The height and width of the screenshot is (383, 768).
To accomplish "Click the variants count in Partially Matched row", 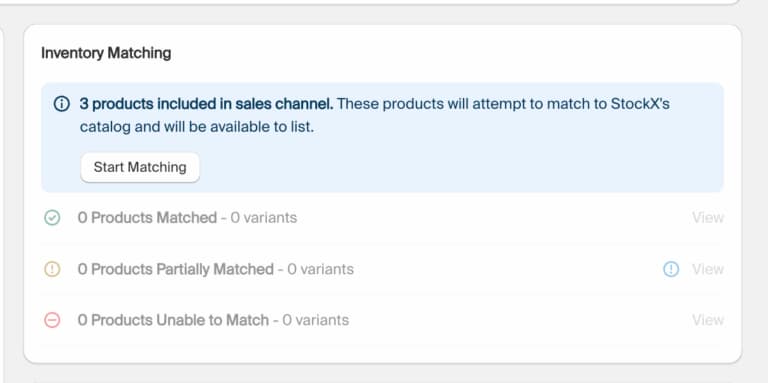I will point(320,269).
